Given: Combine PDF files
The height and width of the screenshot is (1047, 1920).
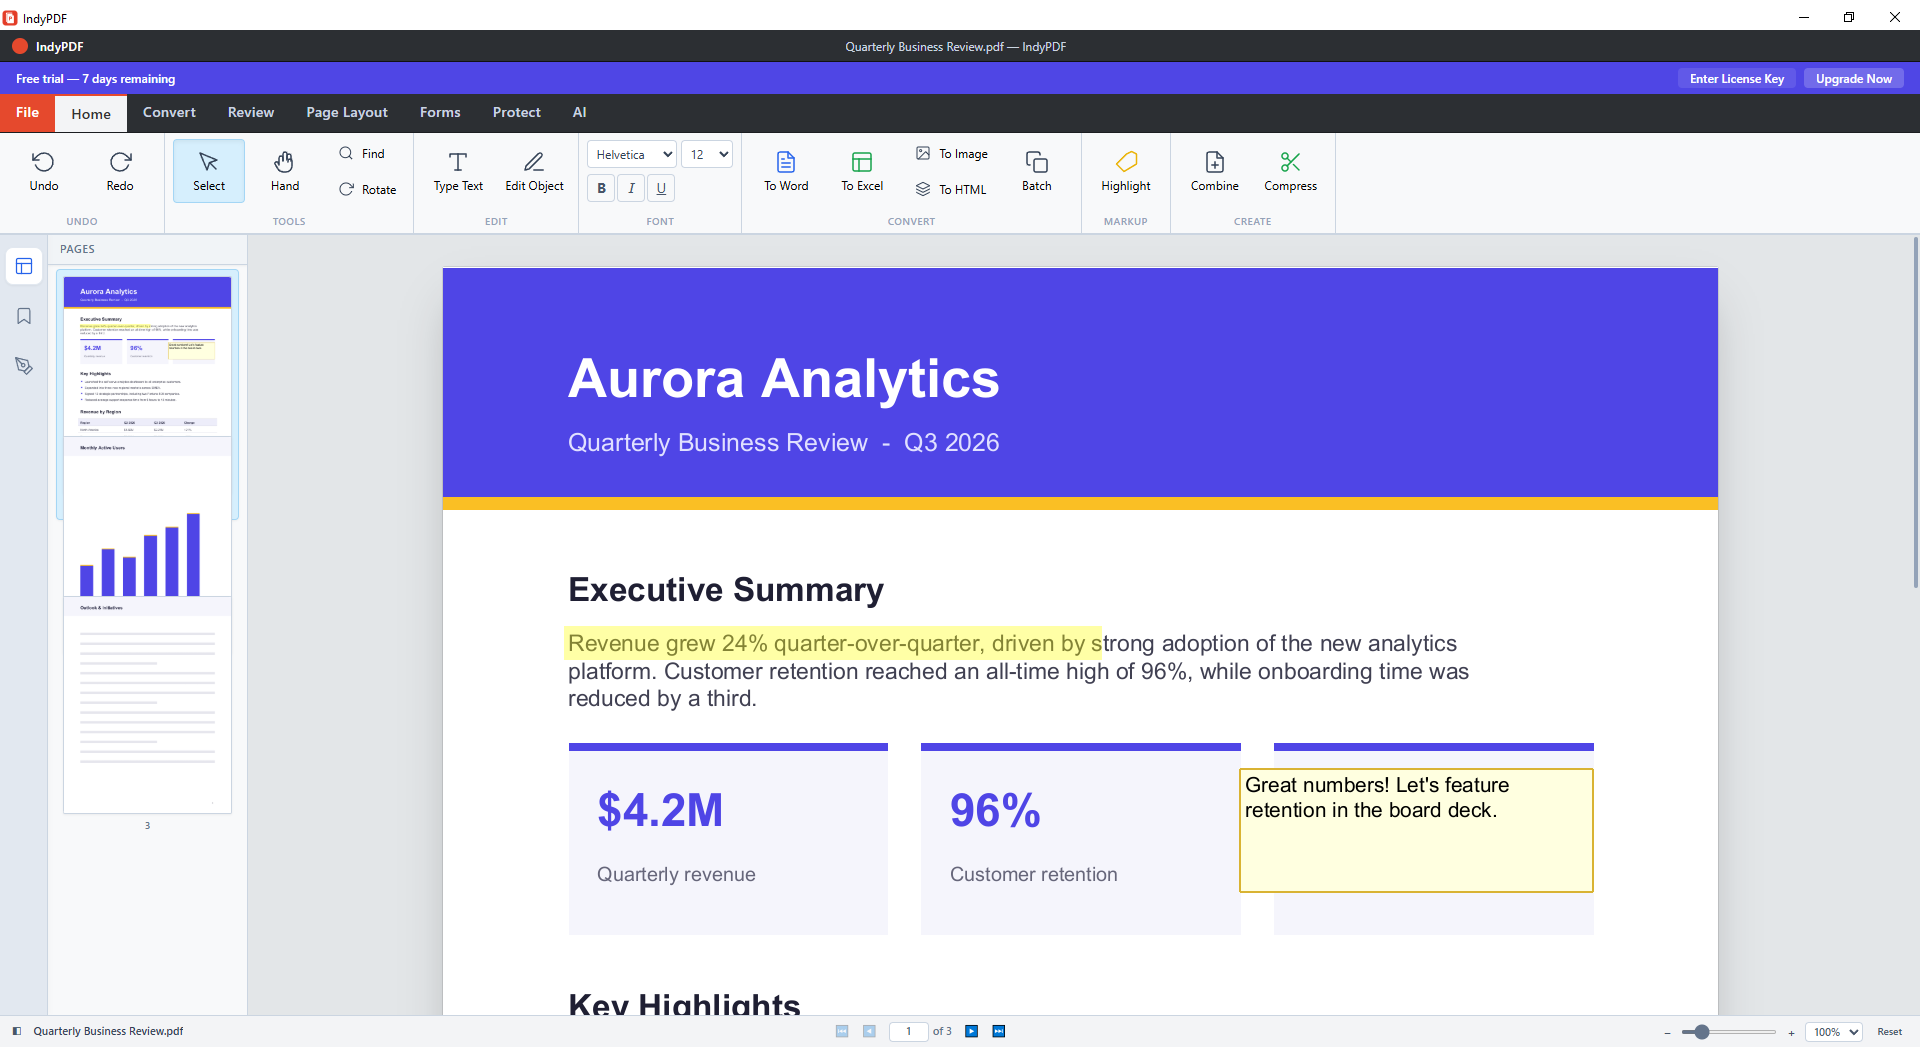Looking at the screenshot, I should [1215, 171].
